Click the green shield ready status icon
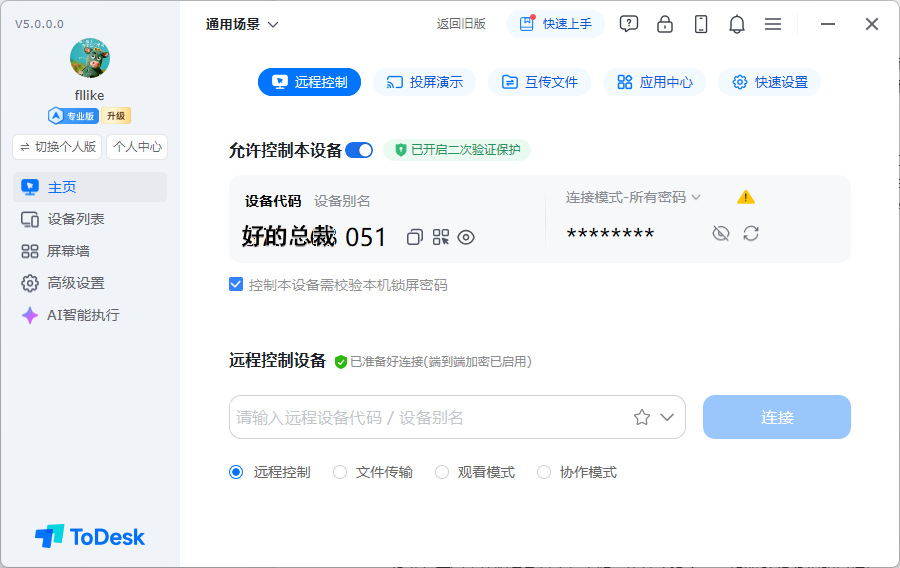This screenshot has width=900, height=568. point(340,362)
